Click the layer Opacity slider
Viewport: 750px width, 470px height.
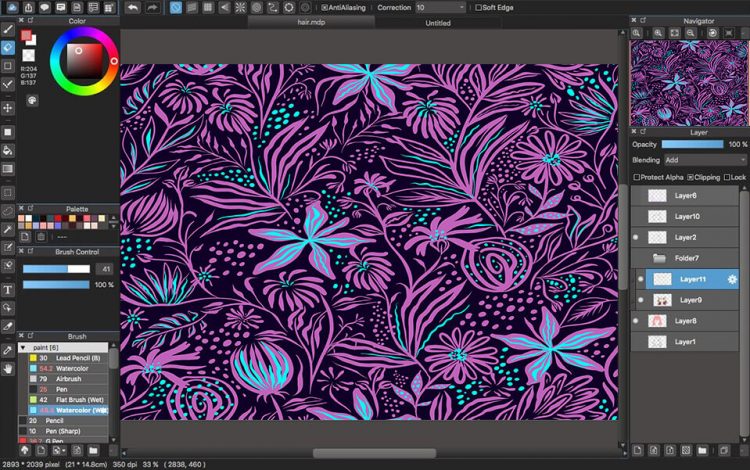(692, 144)
